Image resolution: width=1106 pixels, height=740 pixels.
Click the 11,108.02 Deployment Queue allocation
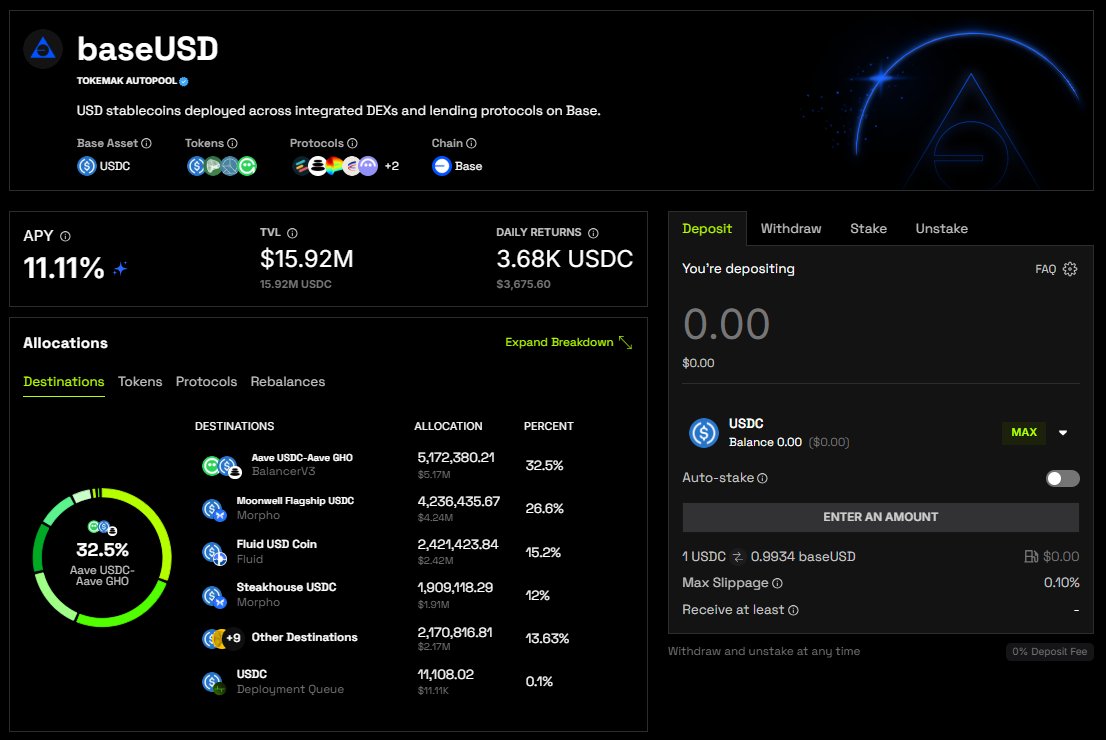click(x=446, y=674)
